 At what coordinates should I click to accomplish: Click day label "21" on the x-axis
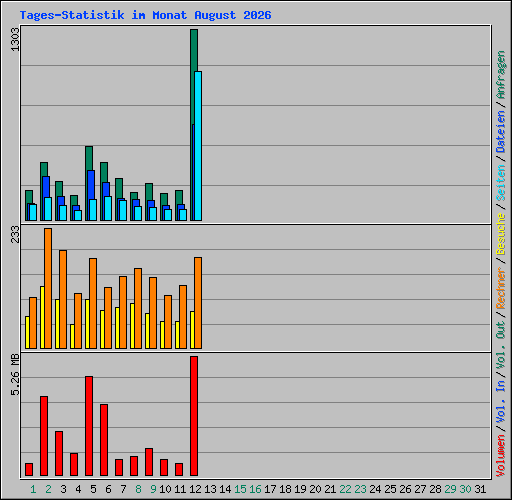click(x=330, y=489)
